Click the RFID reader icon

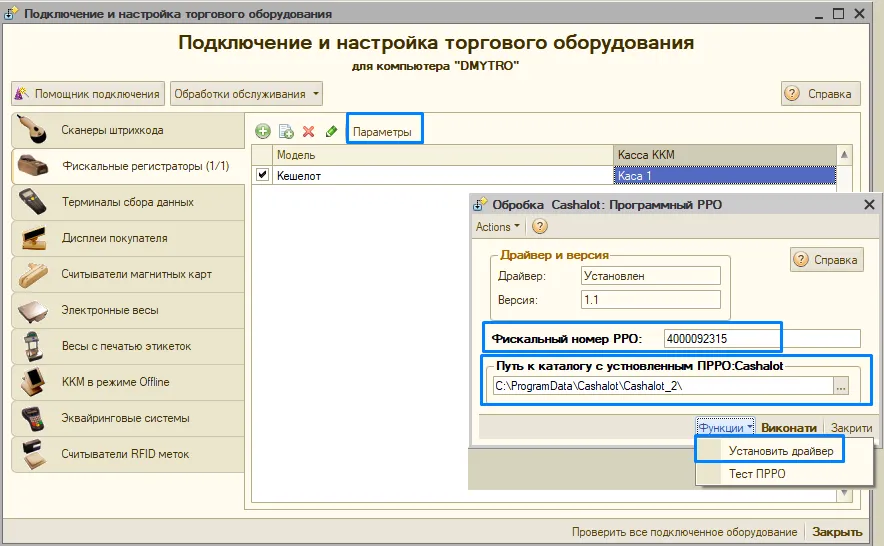tap(33, 454)
